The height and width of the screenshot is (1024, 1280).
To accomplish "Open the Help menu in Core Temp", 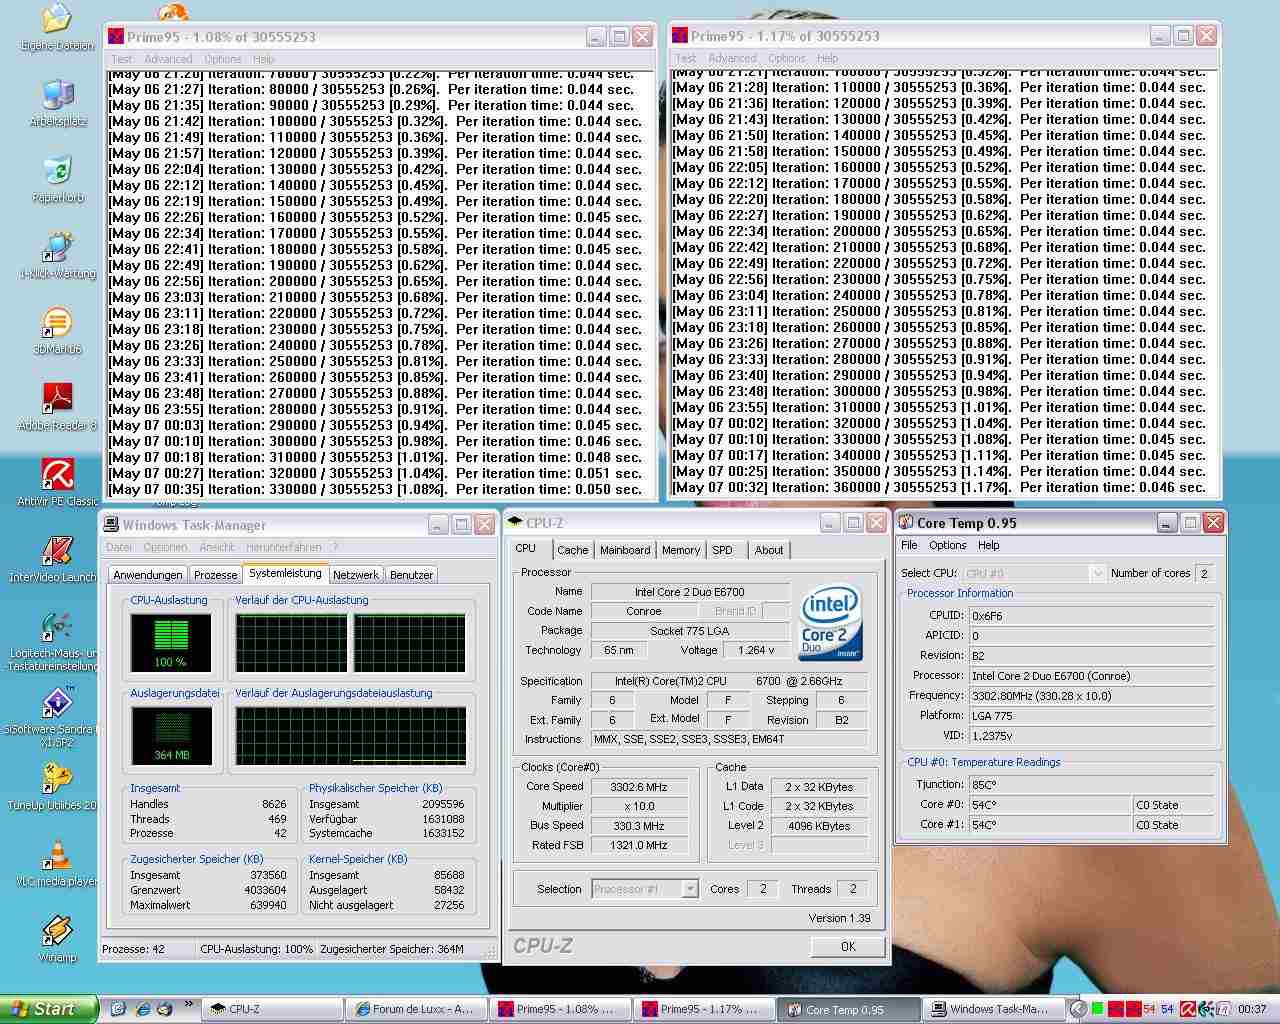I will pyautogui.click(x=989, y=545).
